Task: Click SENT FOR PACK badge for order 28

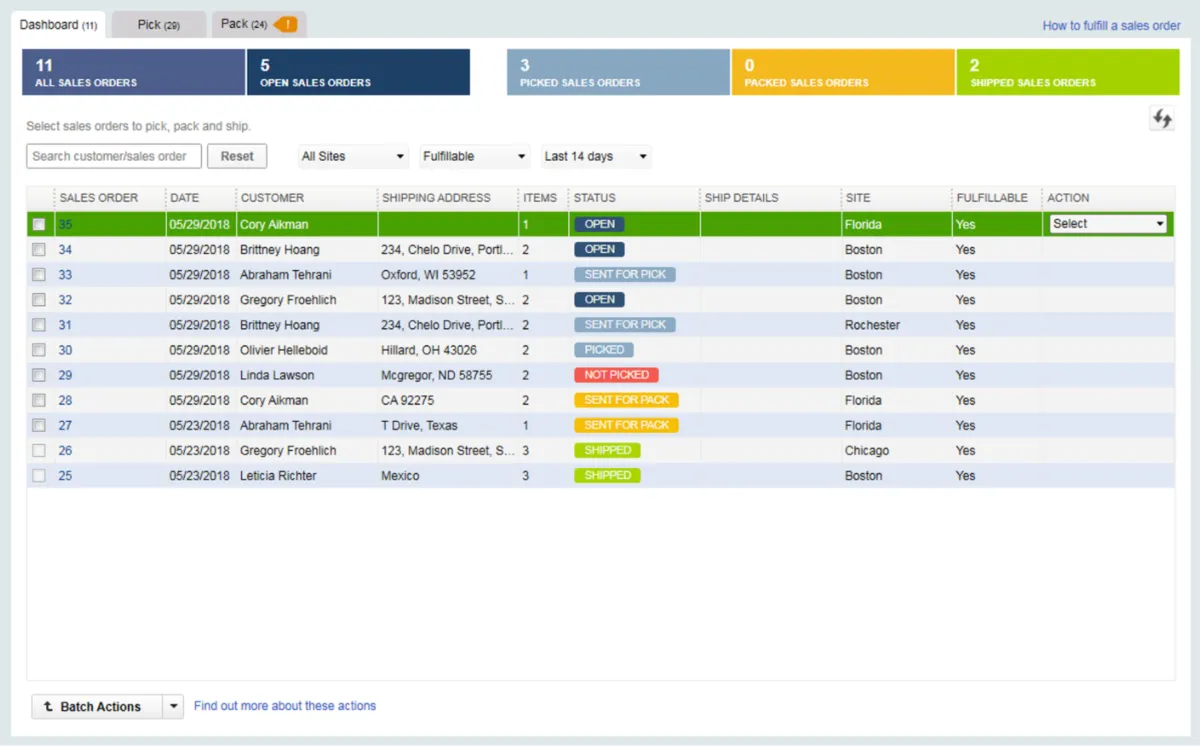Action: 626,400
